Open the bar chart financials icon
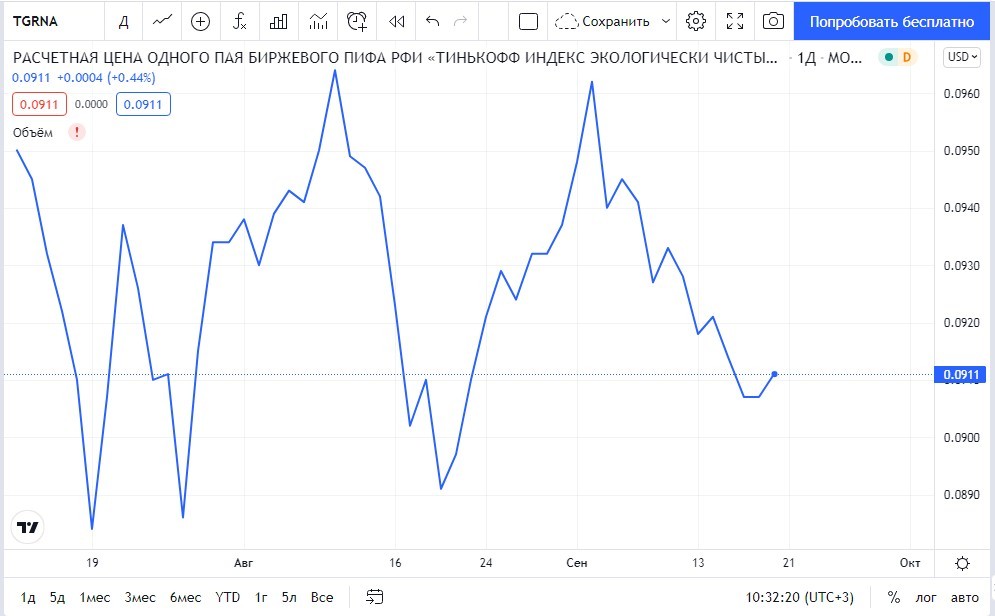 [279, 21]
